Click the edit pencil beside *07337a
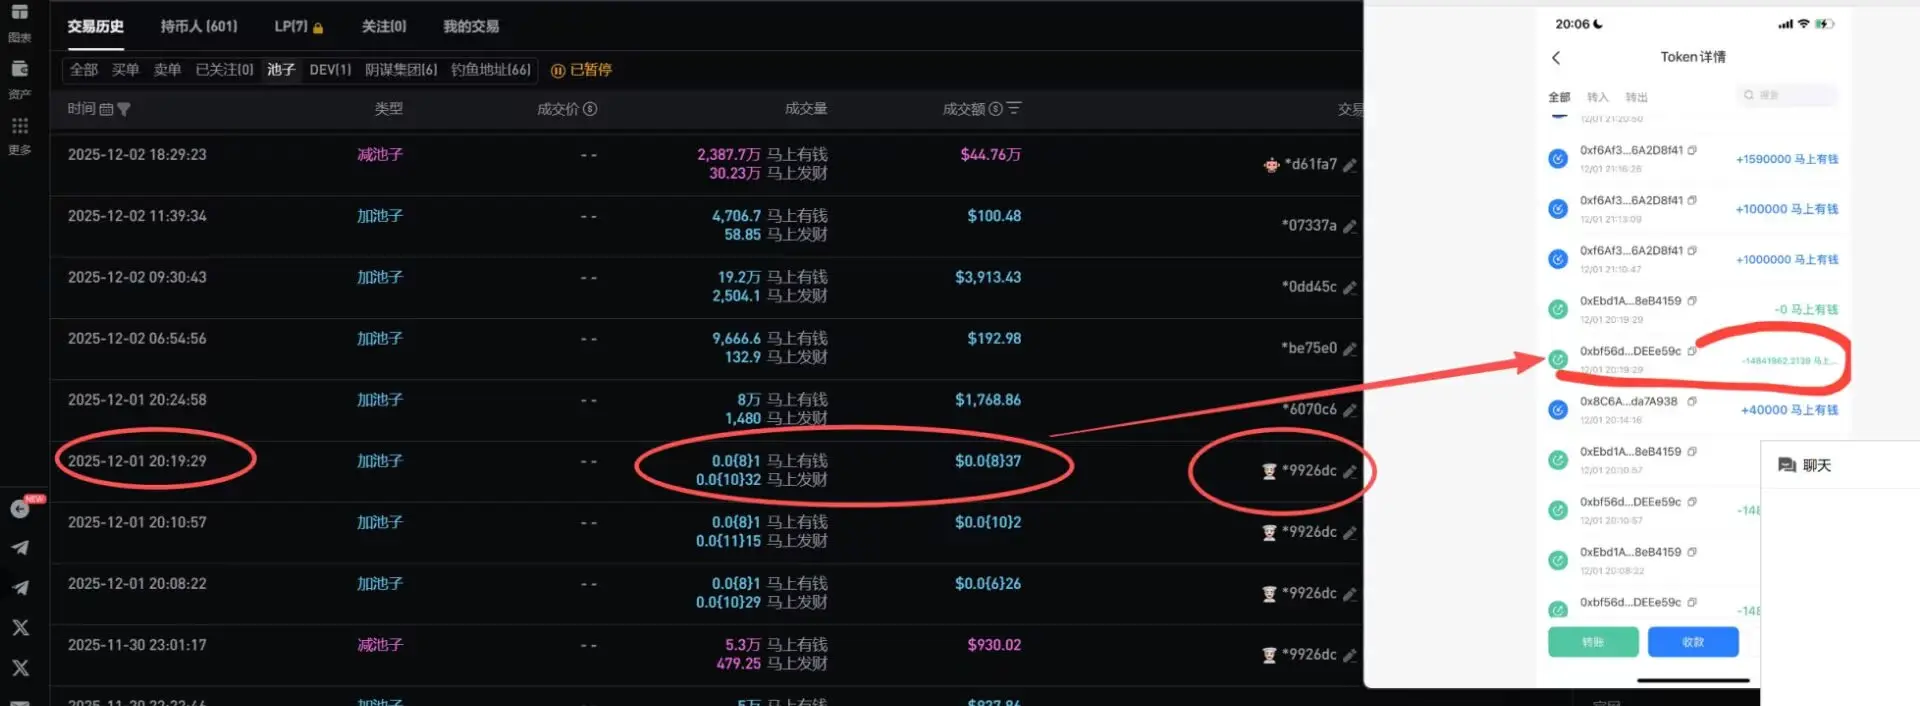This screenshot has height=706, width=1920. click(1350, 226)
